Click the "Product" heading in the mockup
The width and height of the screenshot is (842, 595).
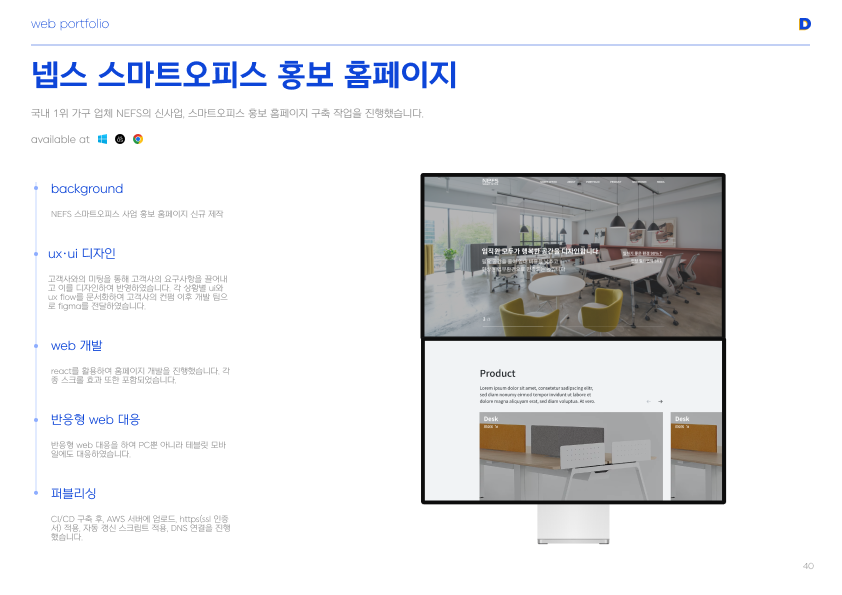coord(497,373)
